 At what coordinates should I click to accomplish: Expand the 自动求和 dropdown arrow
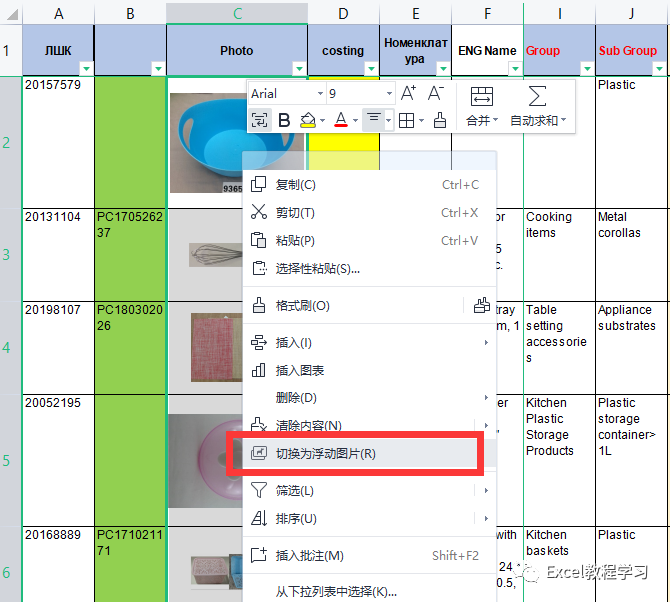pyautogui.click(x=563, y=120)
